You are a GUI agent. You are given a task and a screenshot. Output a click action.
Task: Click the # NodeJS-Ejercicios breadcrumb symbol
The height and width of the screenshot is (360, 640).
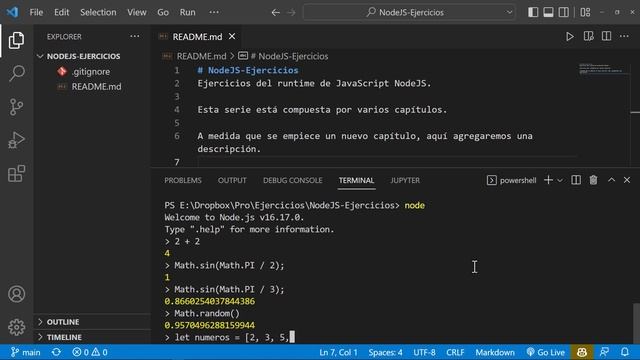click(x=289, y=56)
